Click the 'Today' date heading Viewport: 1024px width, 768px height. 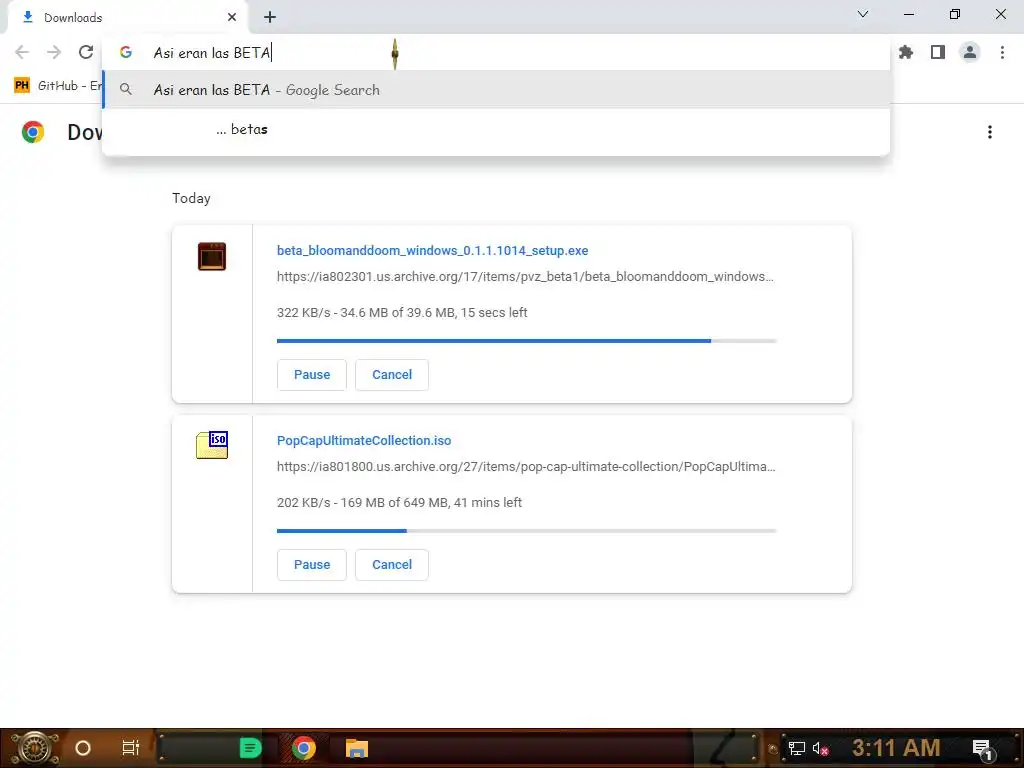tap(191, 199)
